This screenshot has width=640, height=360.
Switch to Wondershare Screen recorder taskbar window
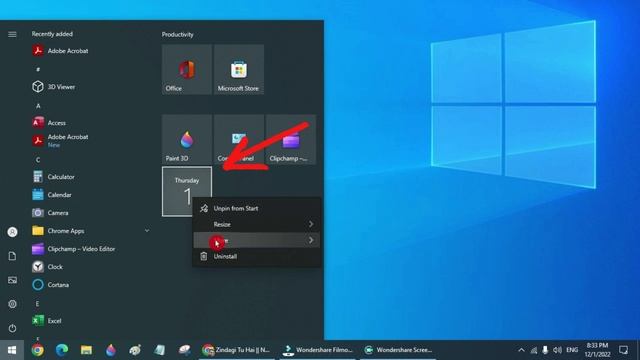(398, 350)
